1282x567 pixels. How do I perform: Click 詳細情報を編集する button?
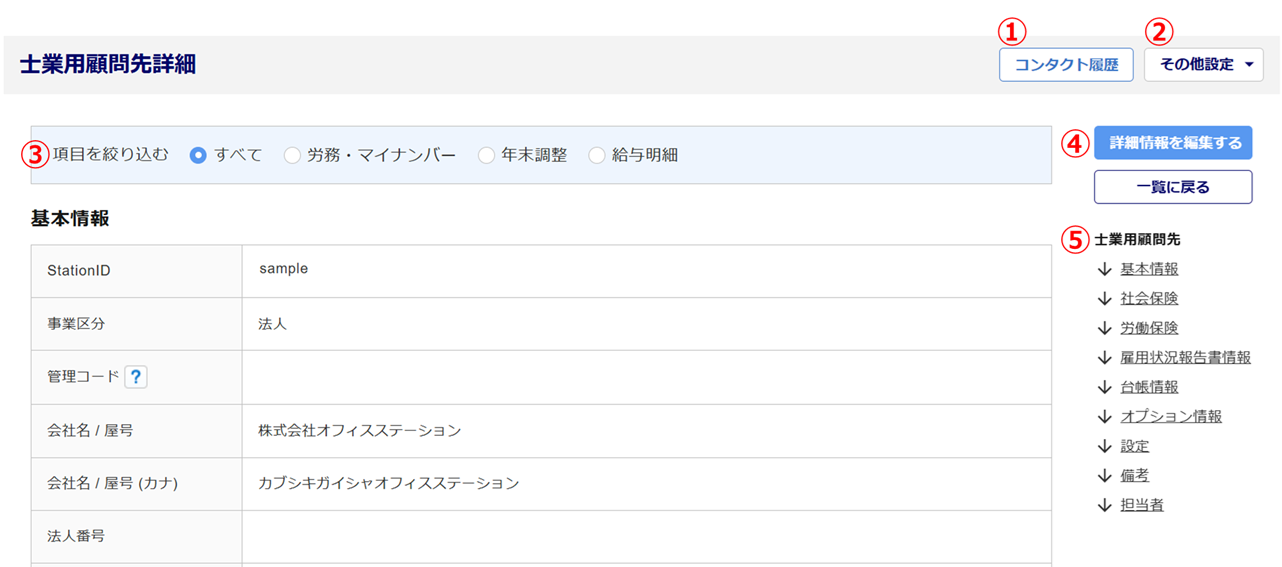(1173, 143)
